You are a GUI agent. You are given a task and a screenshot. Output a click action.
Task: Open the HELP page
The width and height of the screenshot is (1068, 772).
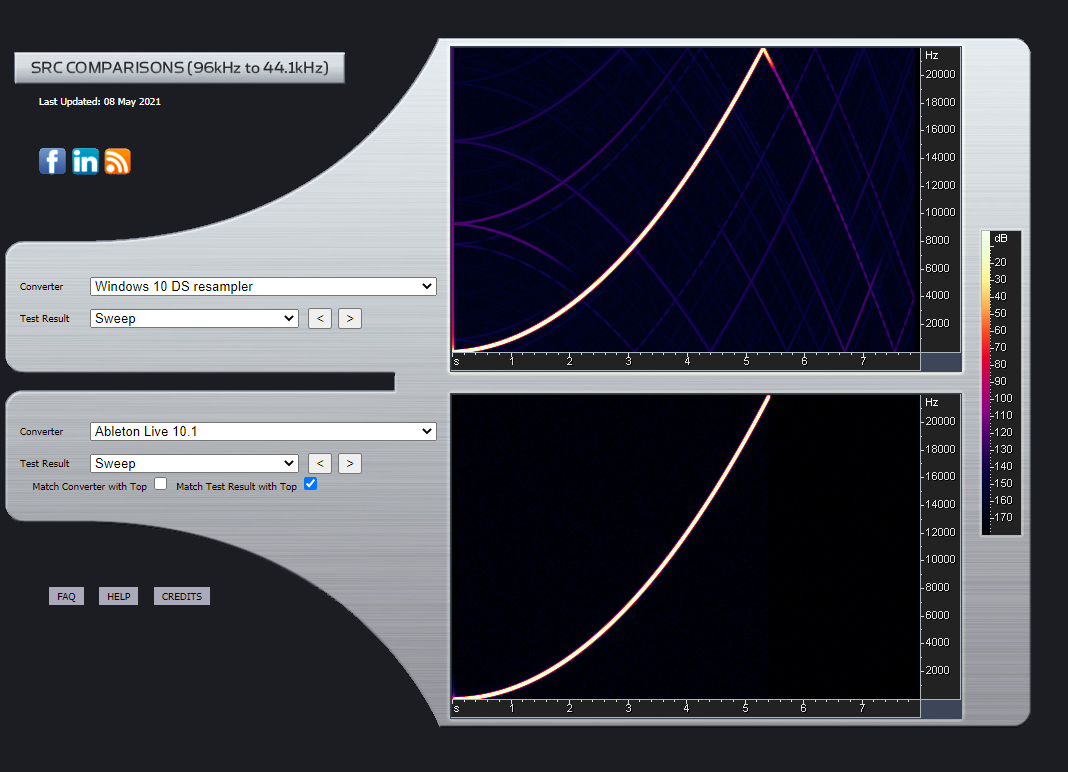click(118, 597)
